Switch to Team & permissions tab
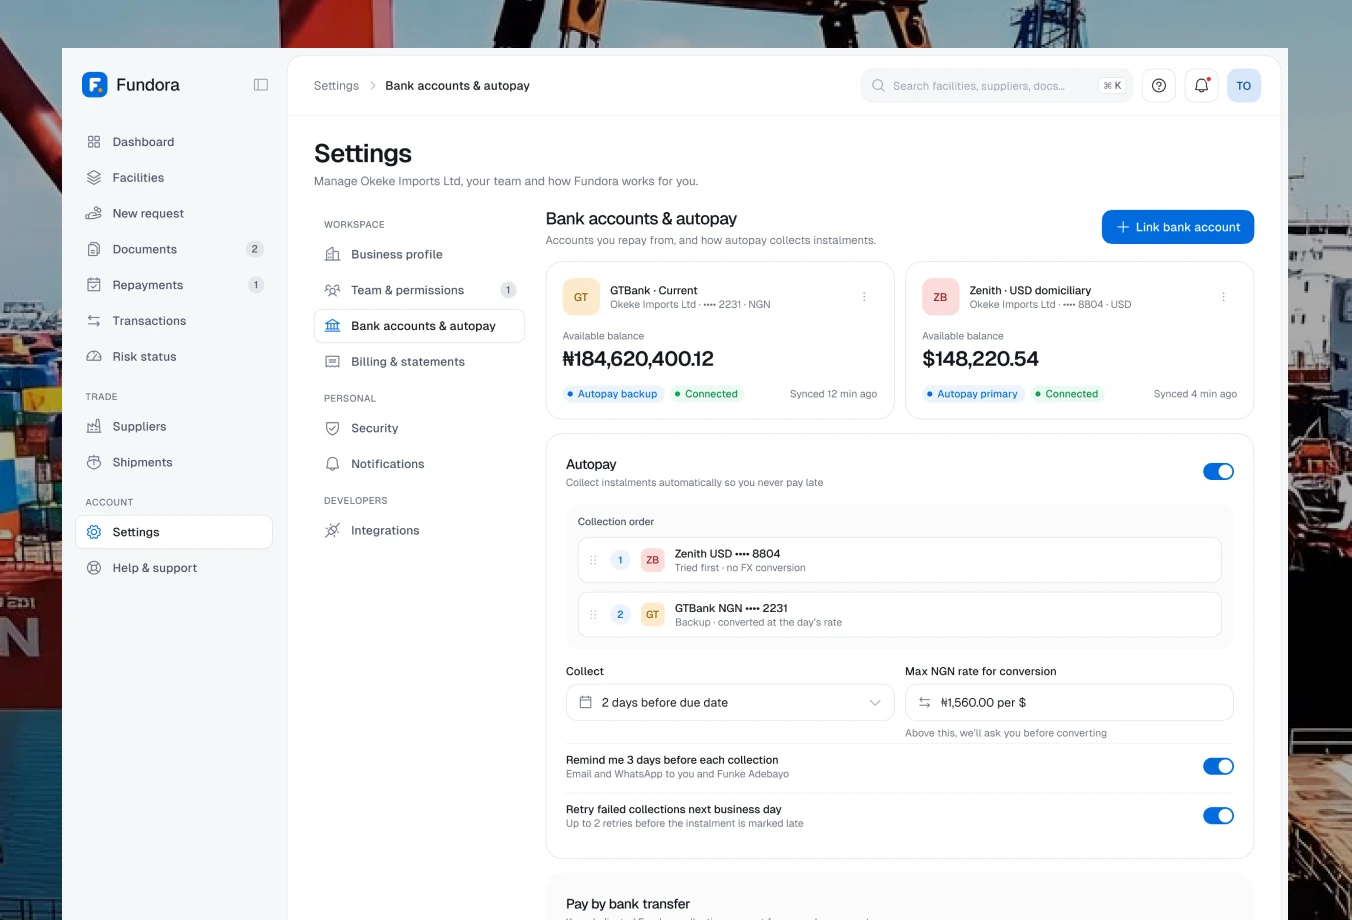Screen dimensions: 1352x920 point(419,291)
